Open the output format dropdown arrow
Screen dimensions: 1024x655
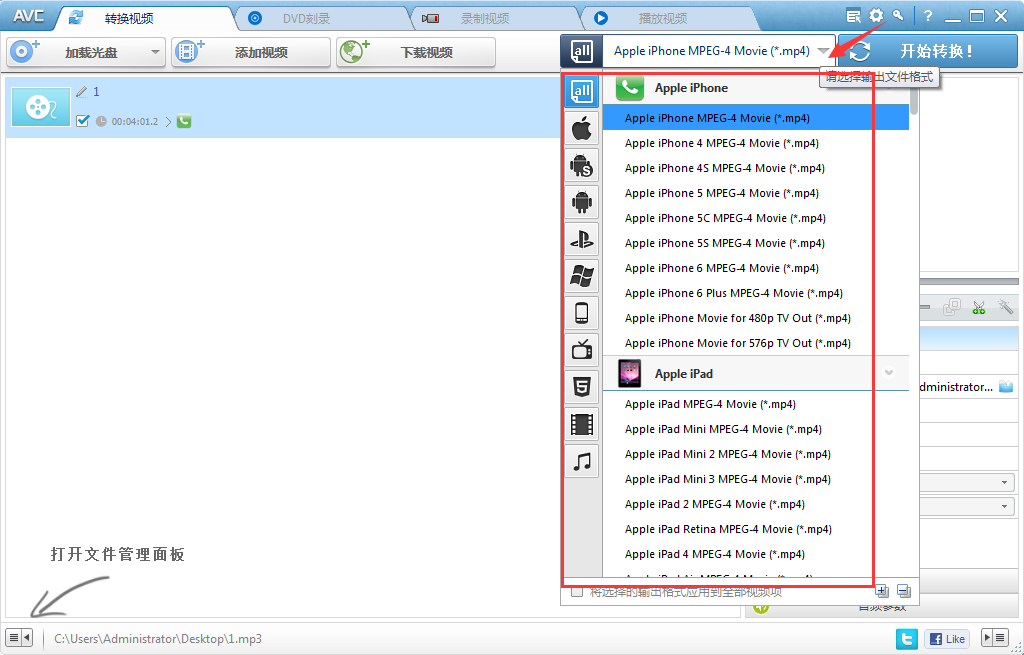click(x=824, y=51)
